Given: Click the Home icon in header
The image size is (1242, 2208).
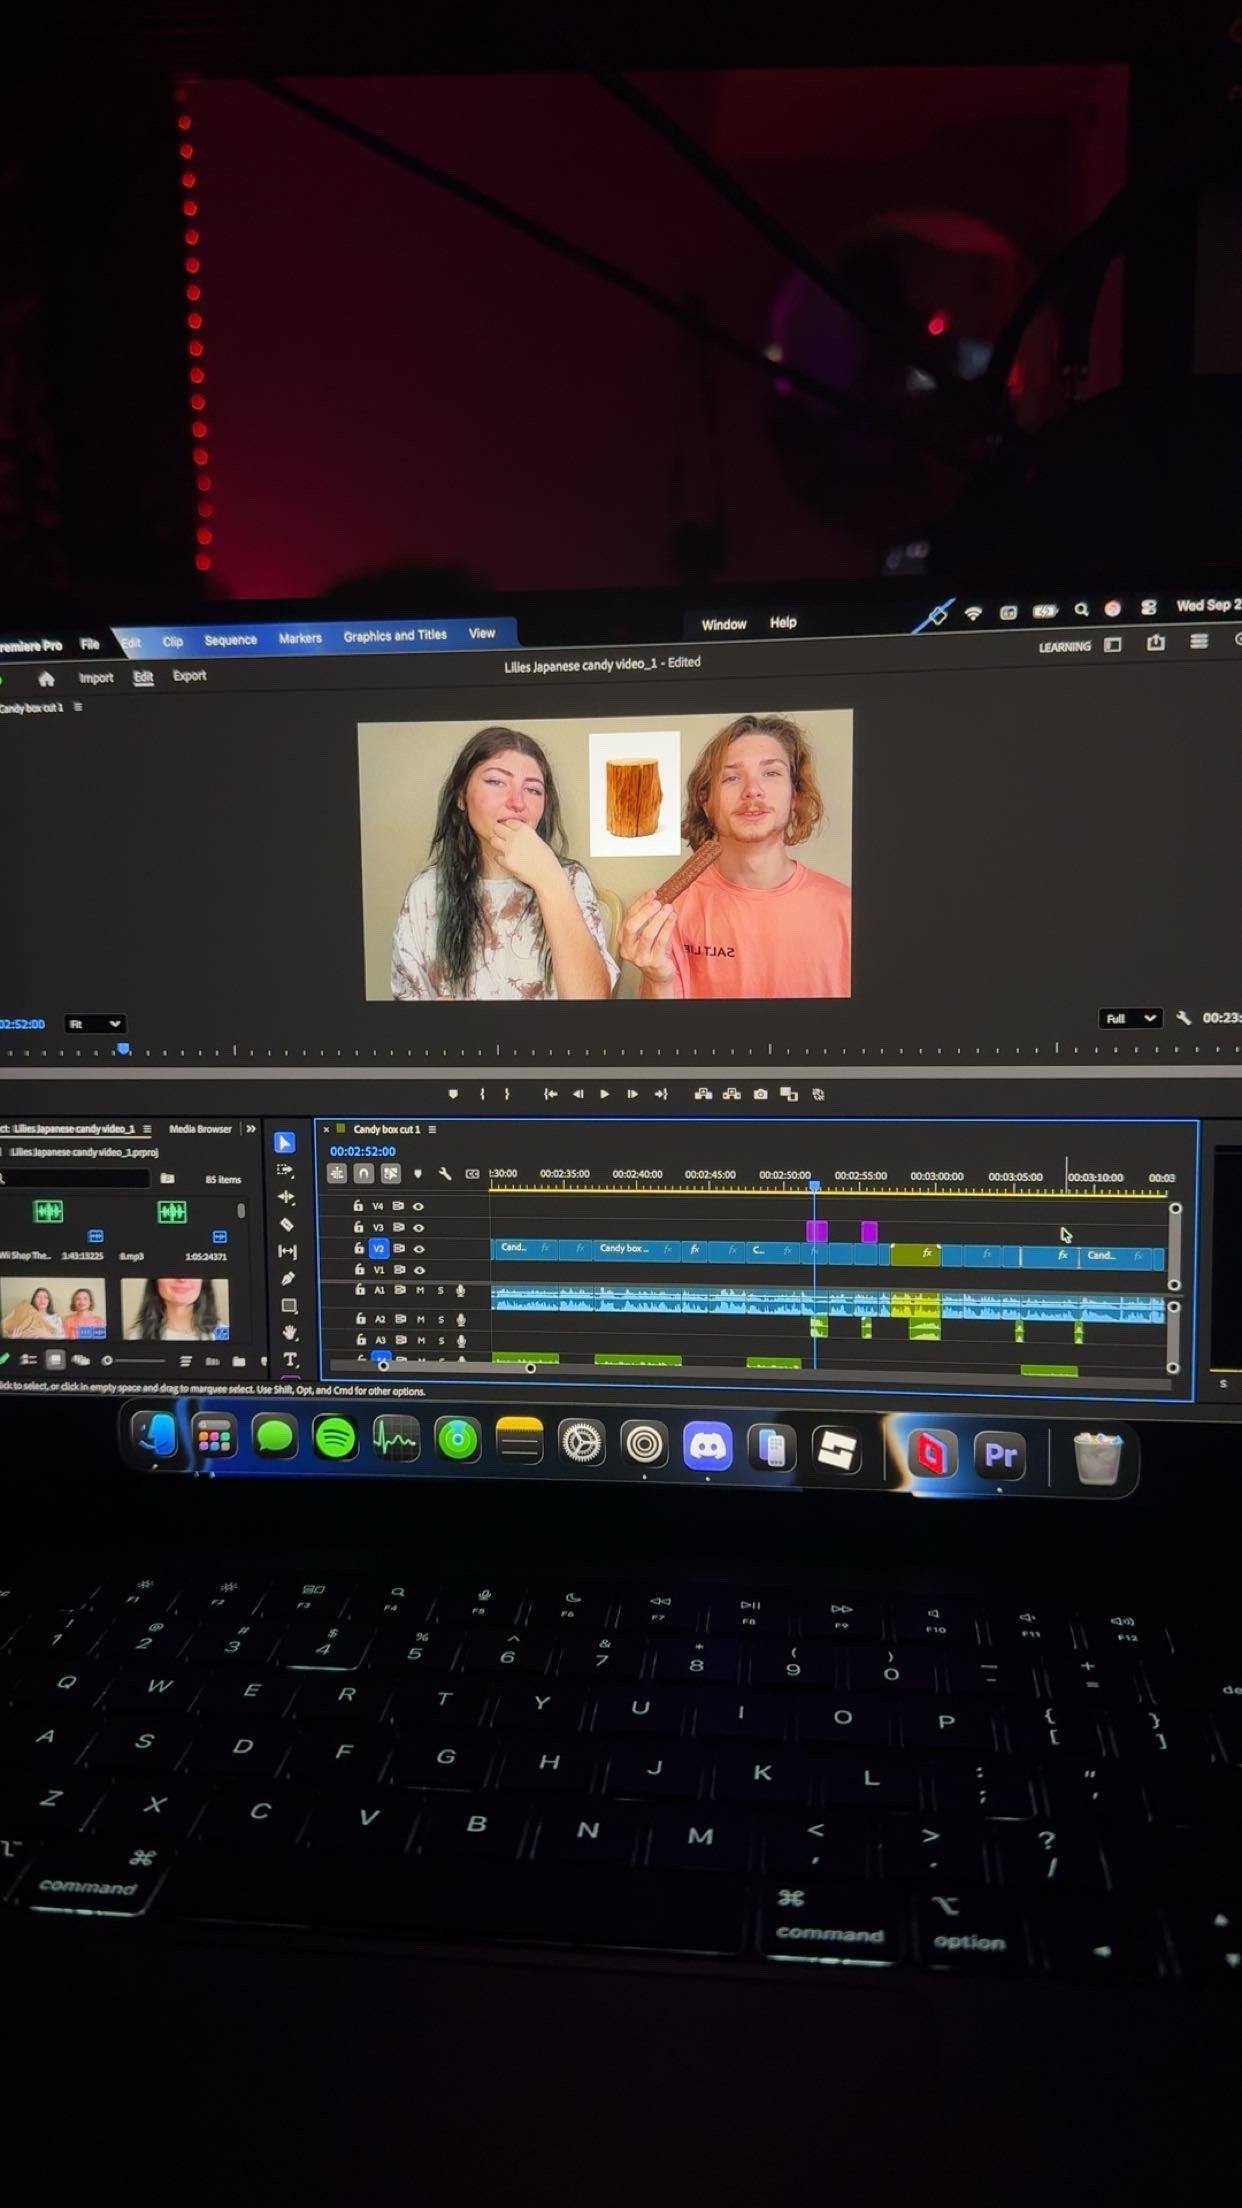Looking at the screenshot, I should 46,679.
